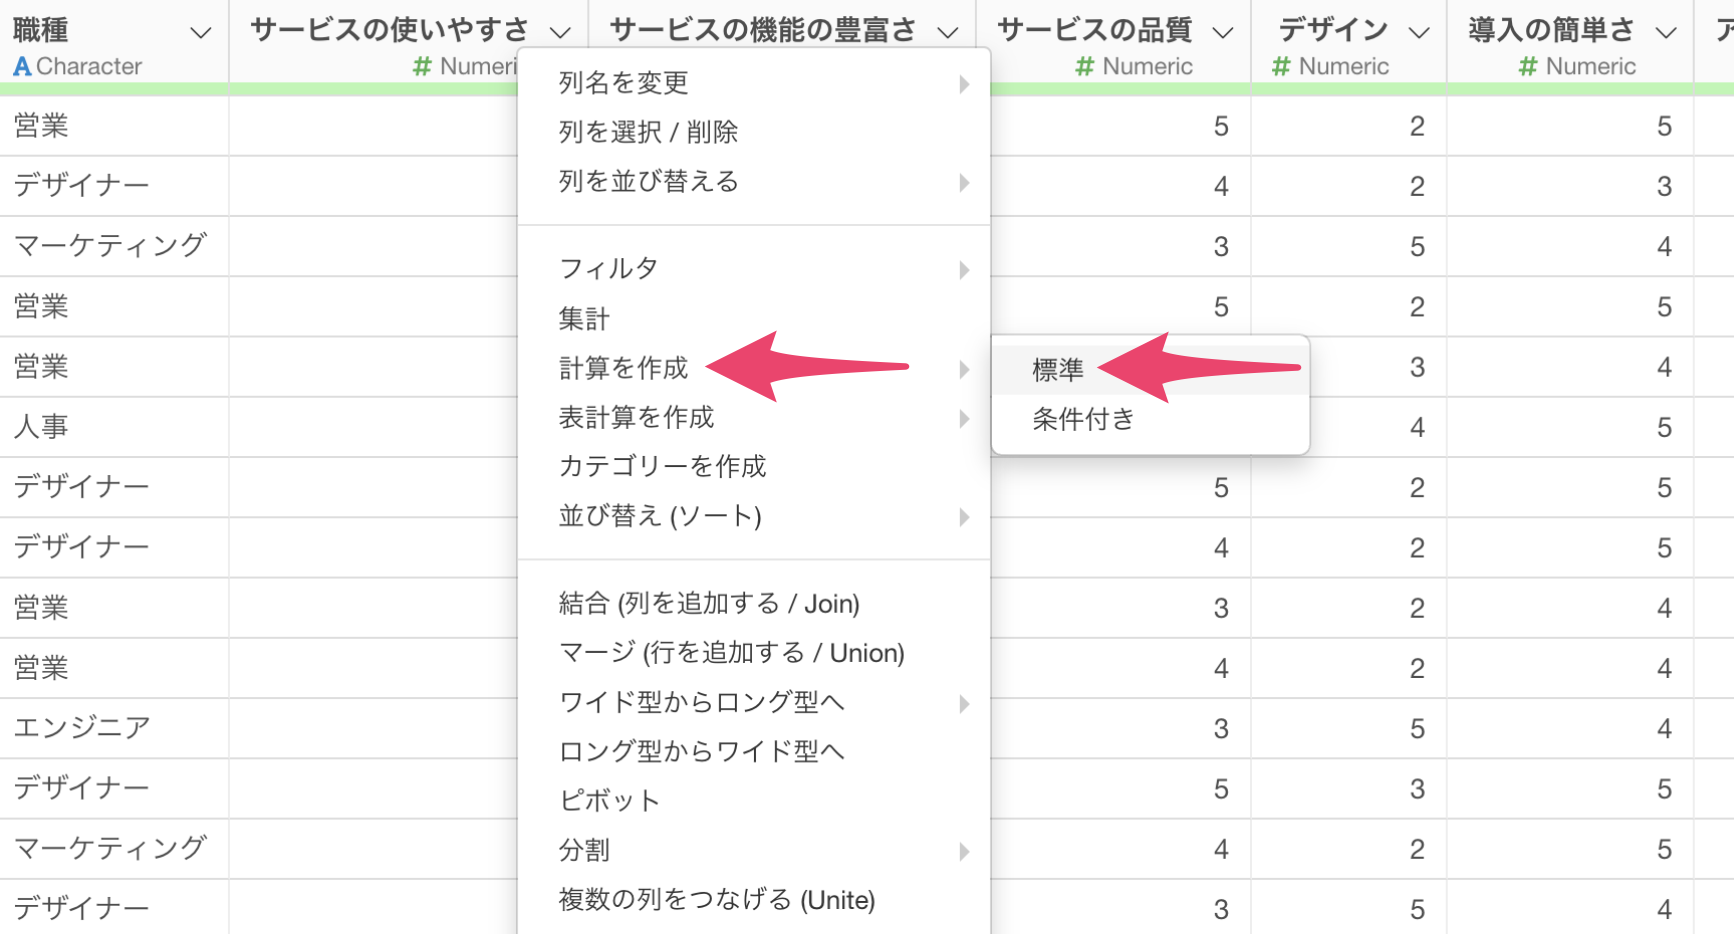
Task: Click Numeric hash icon under サービスの品質
Action: (1084, 67)
